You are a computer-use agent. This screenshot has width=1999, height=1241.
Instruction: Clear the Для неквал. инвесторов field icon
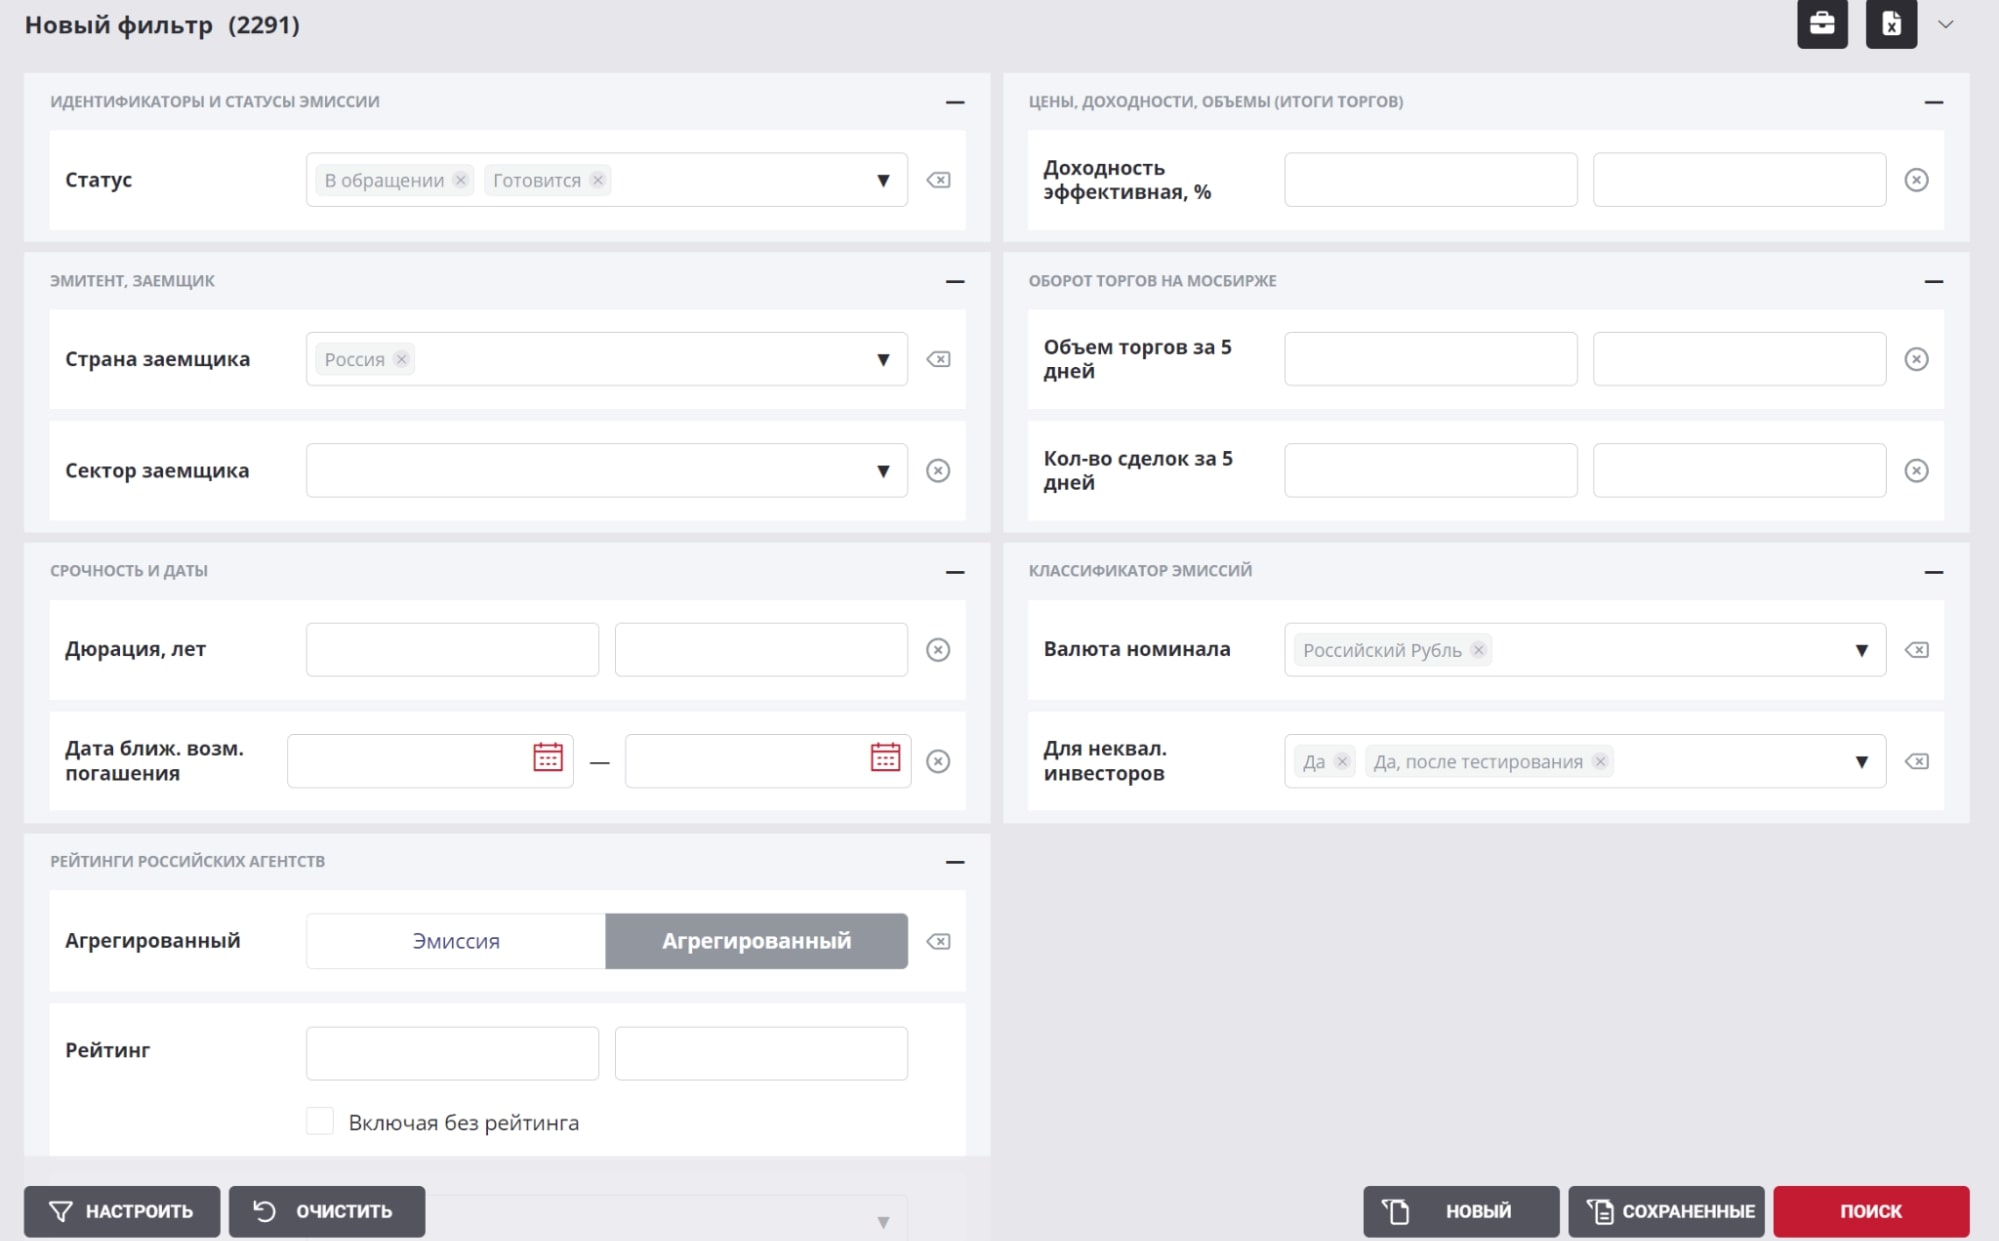click(x=1916, y=761)
